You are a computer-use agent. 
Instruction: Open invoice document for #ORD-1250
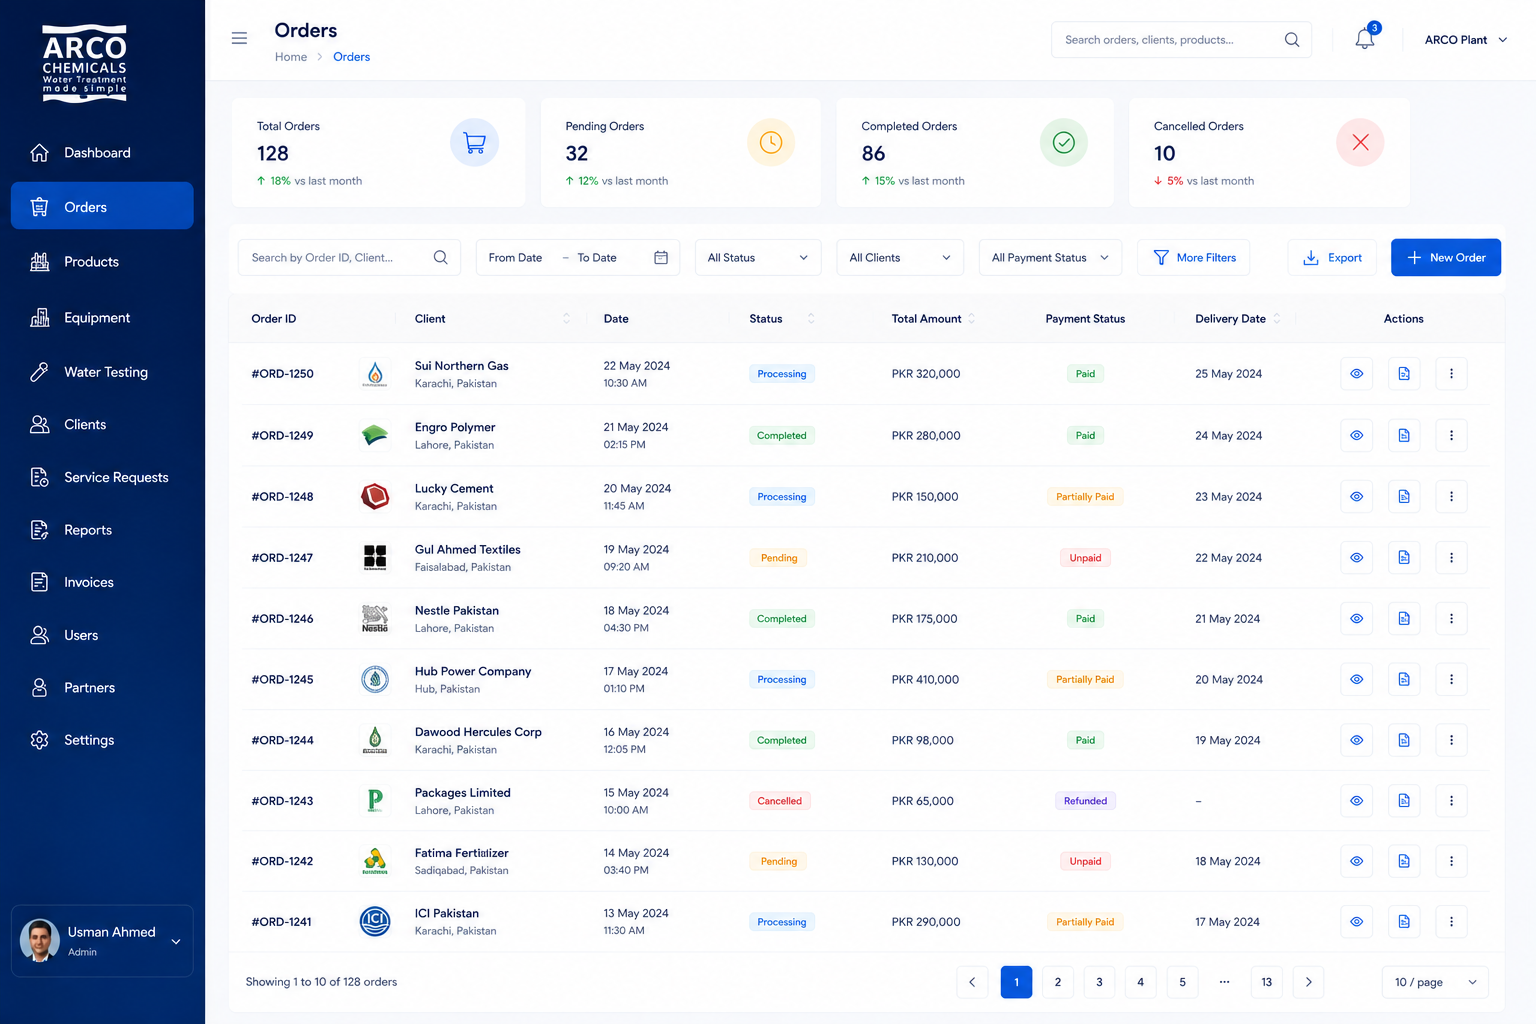(1404, 374)
